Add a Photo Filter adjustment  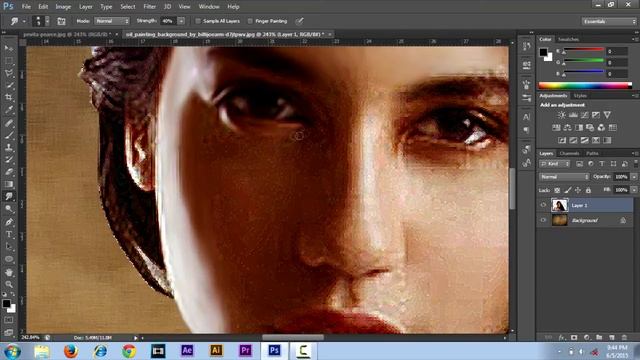pyautogui.click(x=590, y=128)
